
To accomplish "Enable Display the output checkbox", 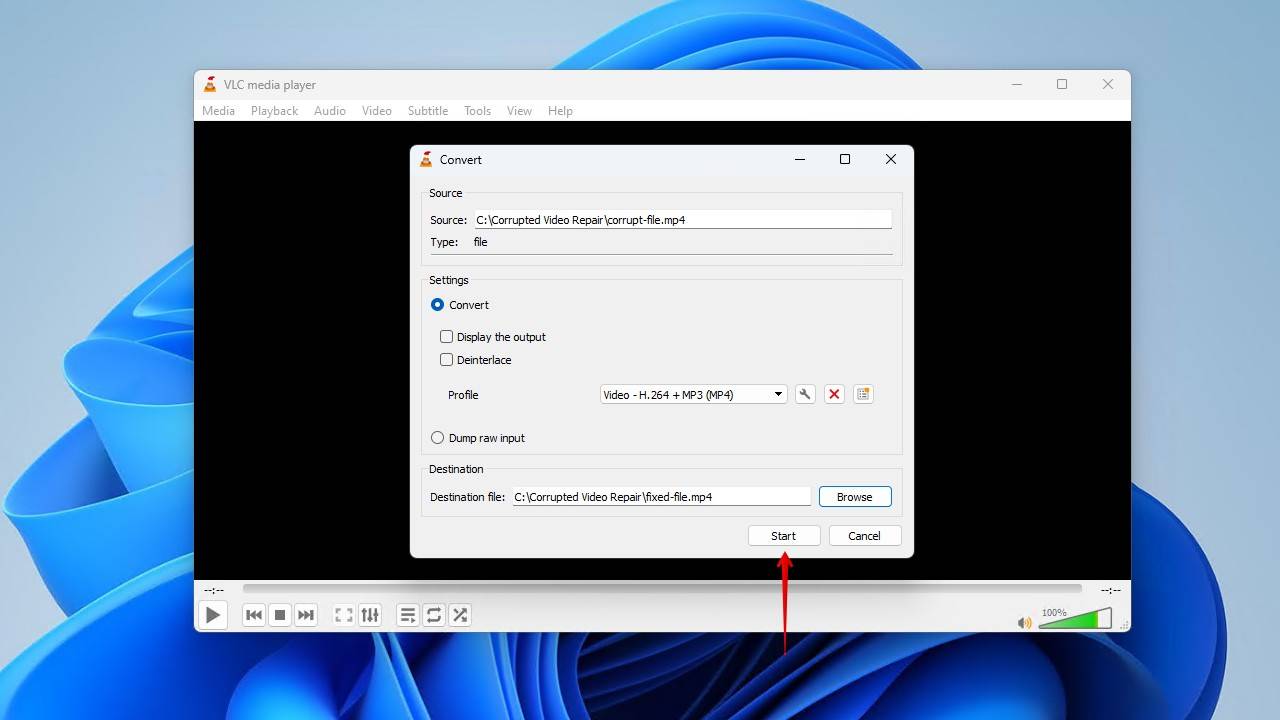I will click(447, 337).
